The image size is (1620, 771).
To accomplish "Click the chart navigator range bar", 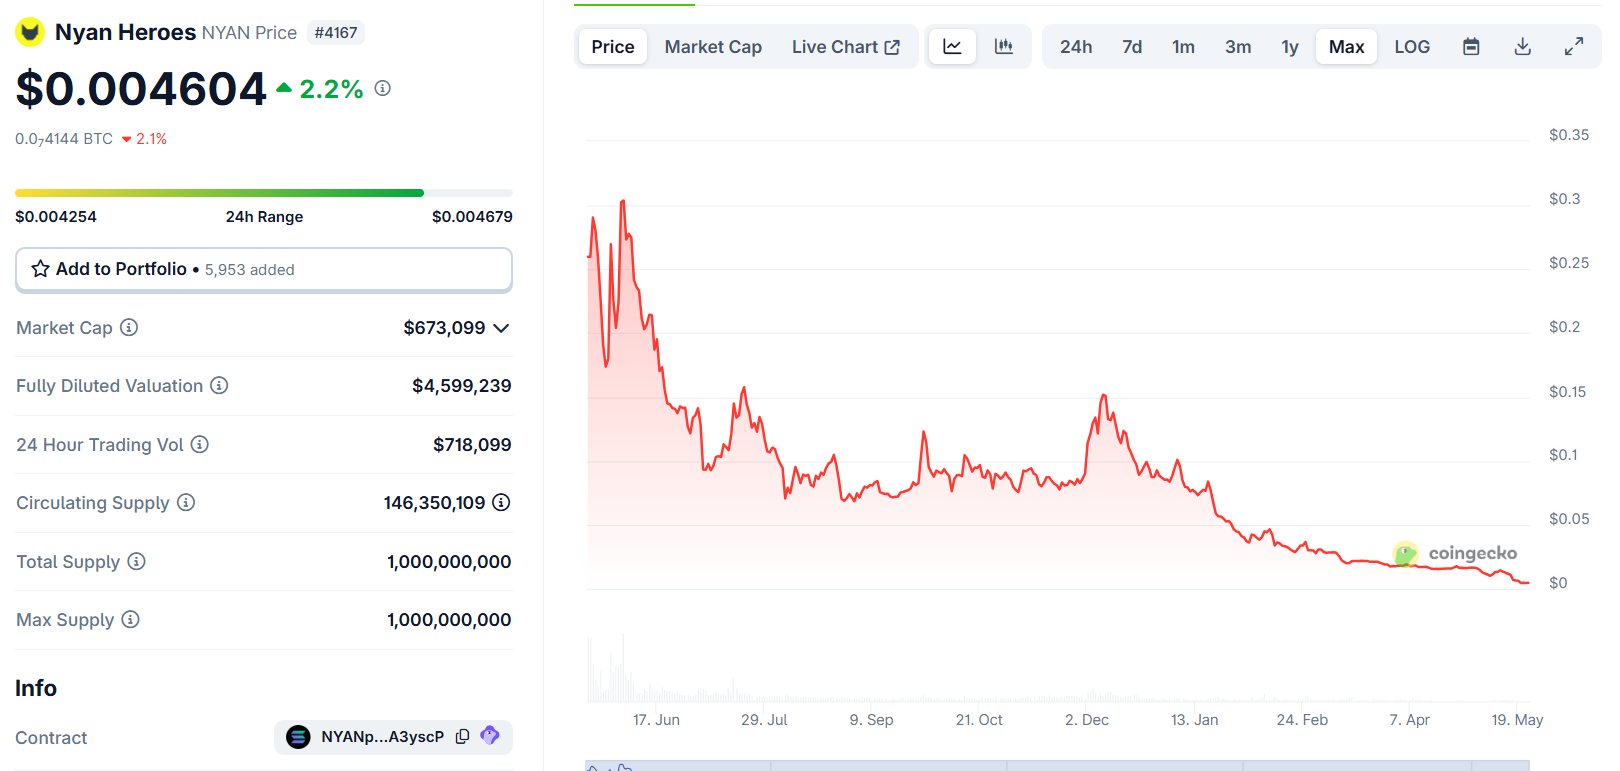I will point(1057,766).
